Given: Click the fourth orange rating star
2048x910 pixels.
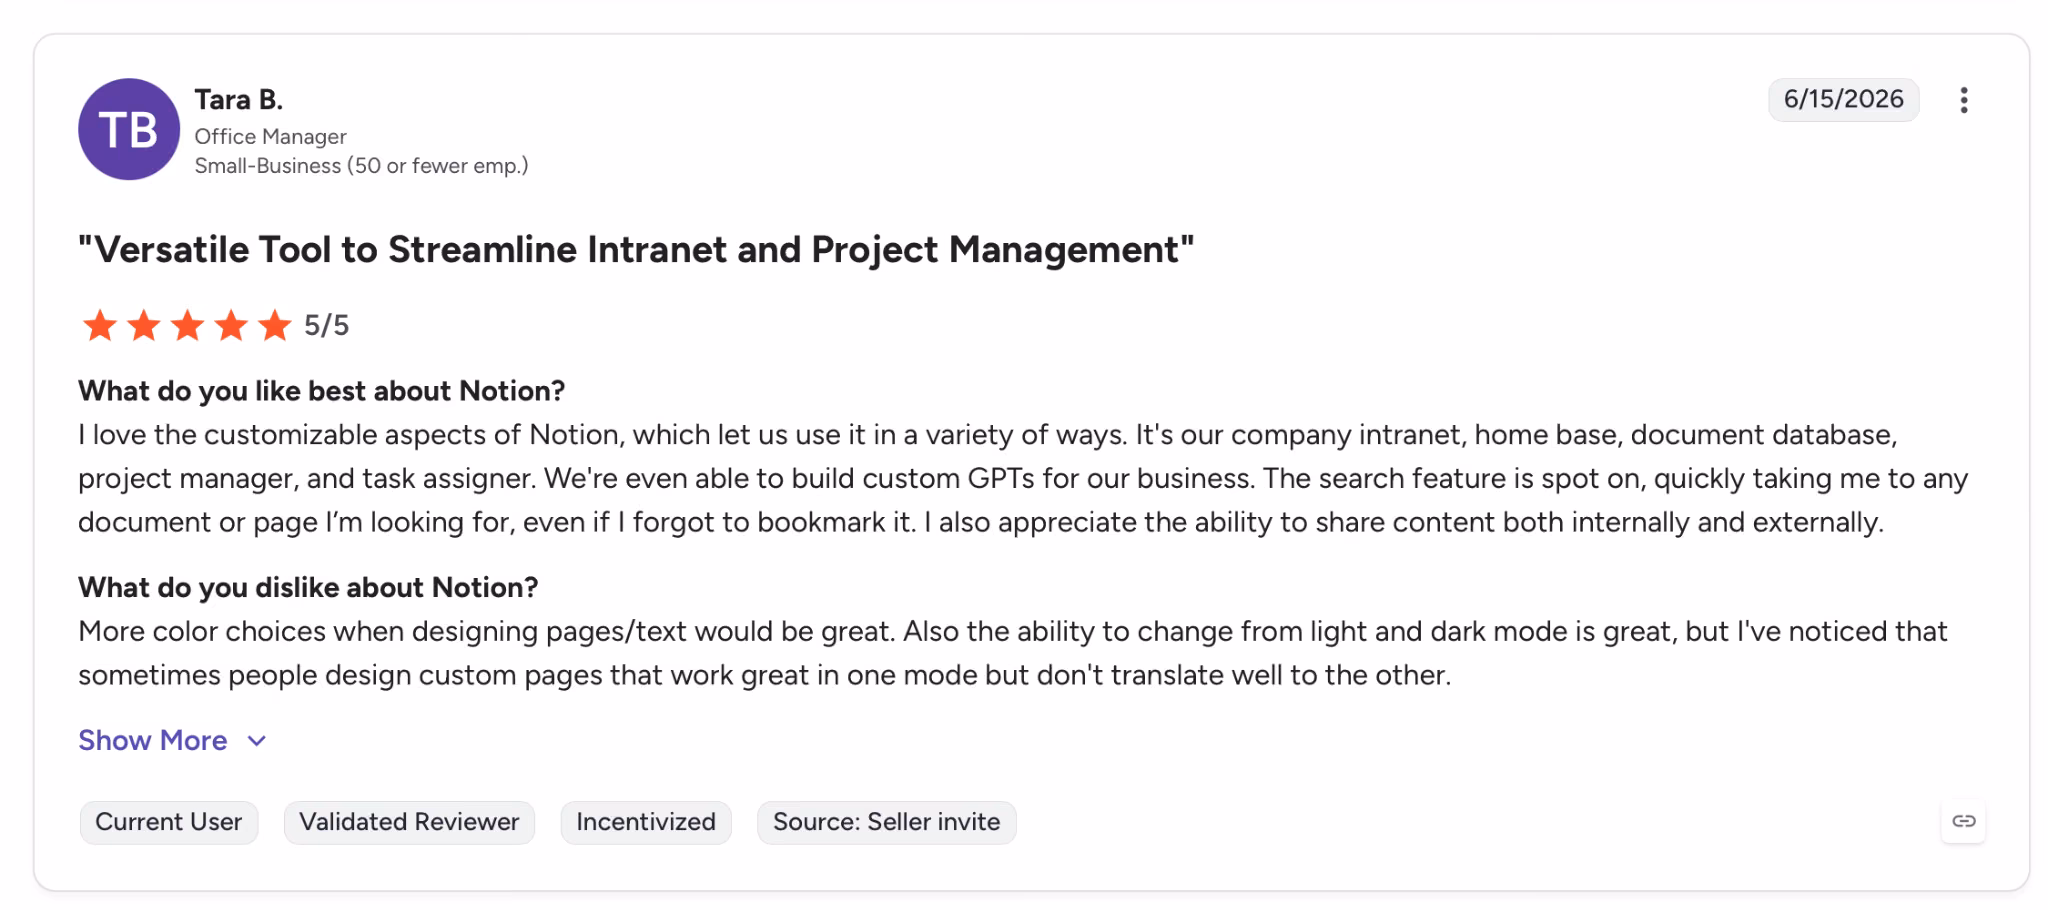Looking at the screenshot, I should [x=231, y=325].
